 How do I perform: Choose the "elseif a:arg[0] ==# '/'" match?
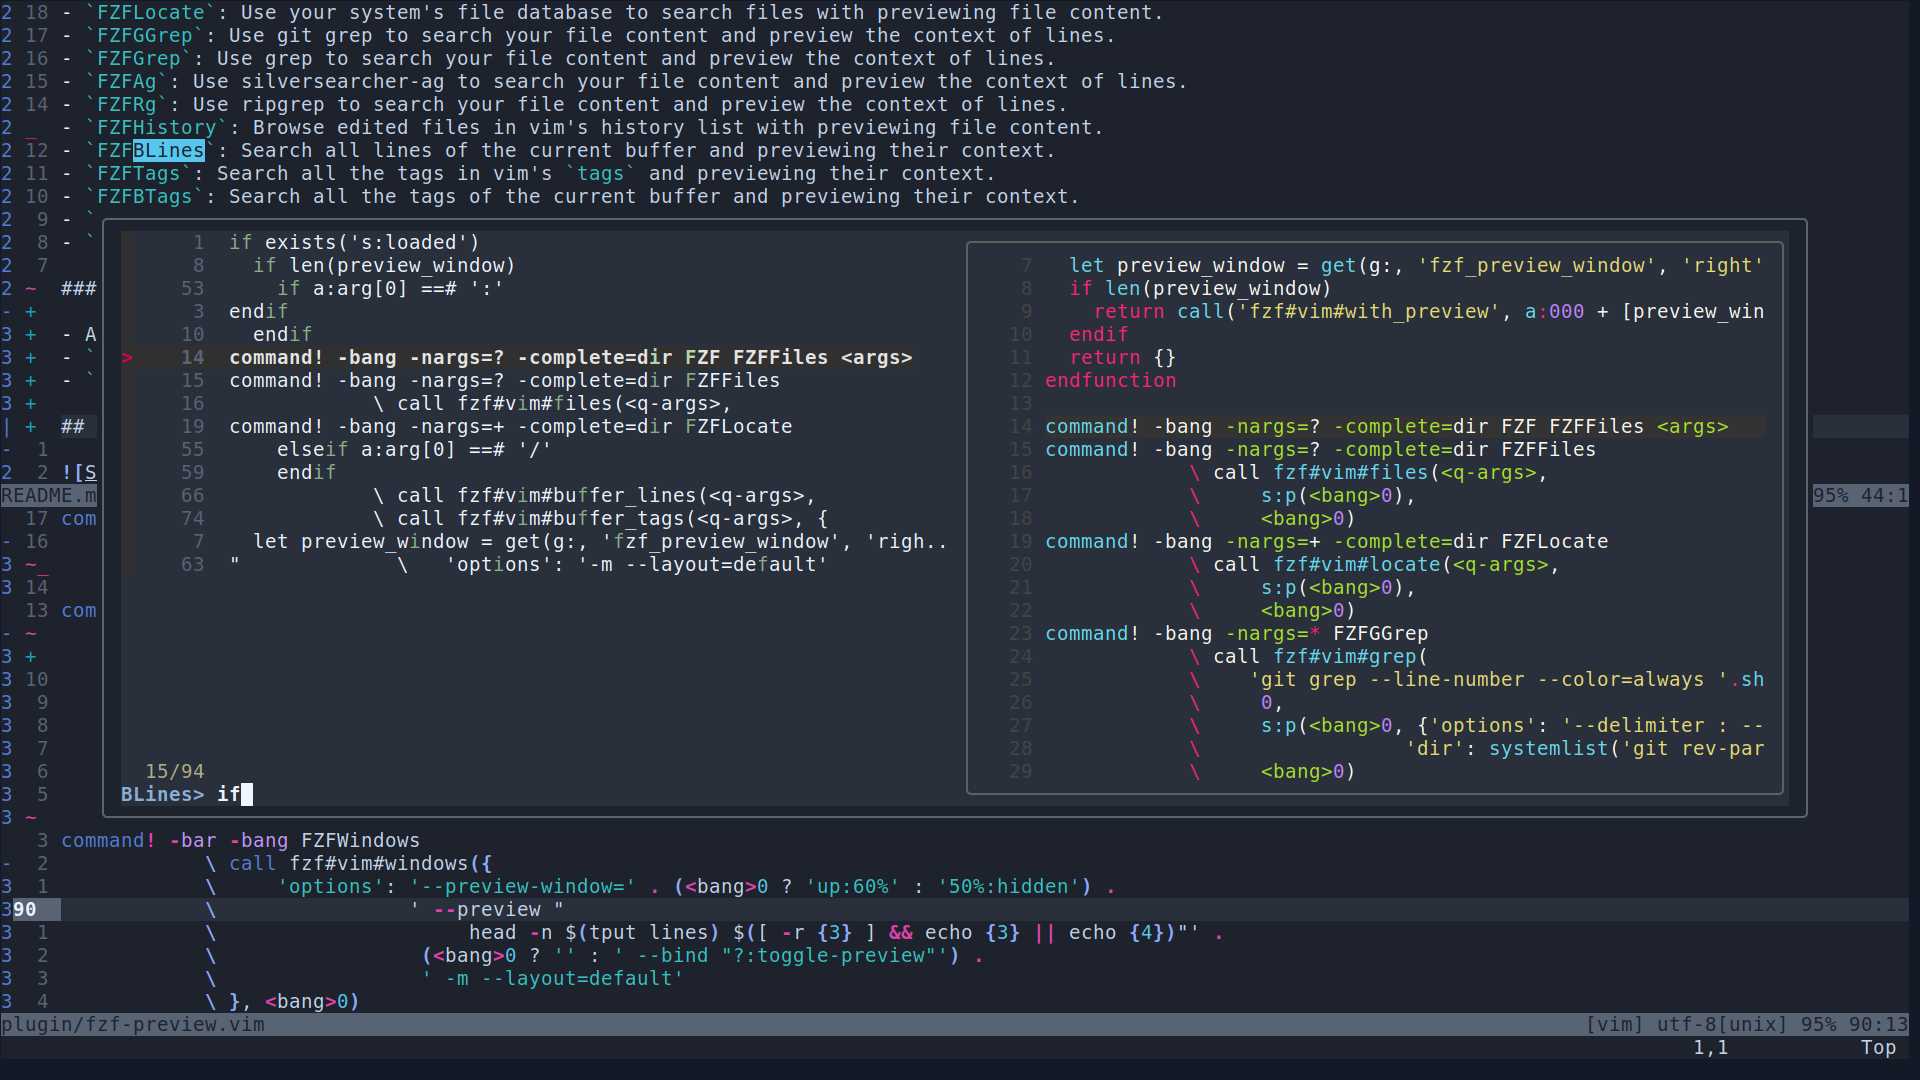pyautogui.click(x=413, y=450)
